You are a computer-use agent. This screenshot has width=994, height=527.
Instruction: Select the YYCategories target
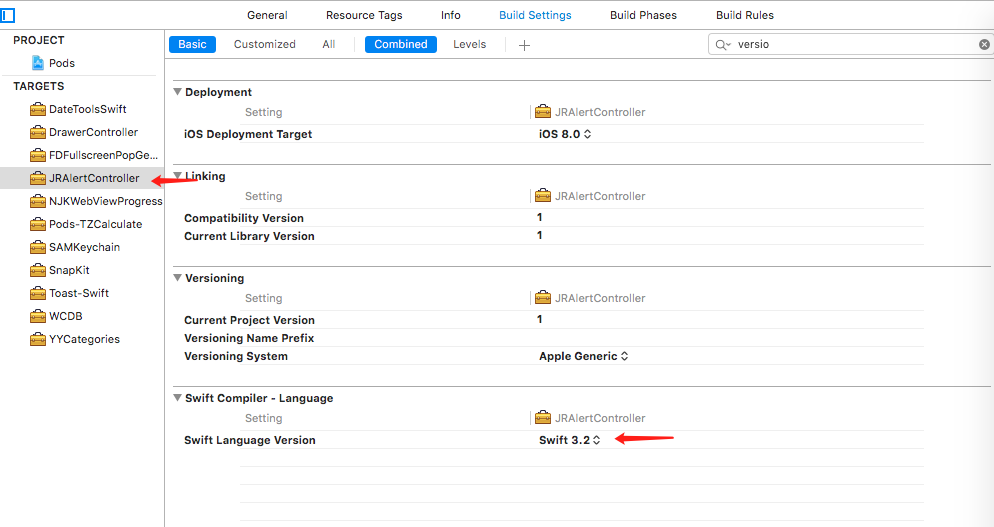pyautogui.click(x=82, y=339)
